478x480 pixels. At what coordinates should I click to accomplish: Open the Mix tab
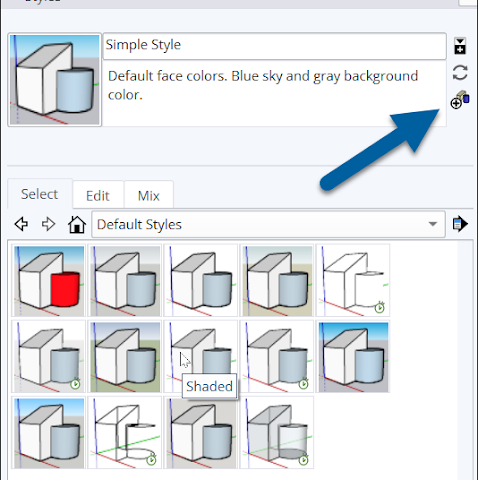[x=149, y=196]
